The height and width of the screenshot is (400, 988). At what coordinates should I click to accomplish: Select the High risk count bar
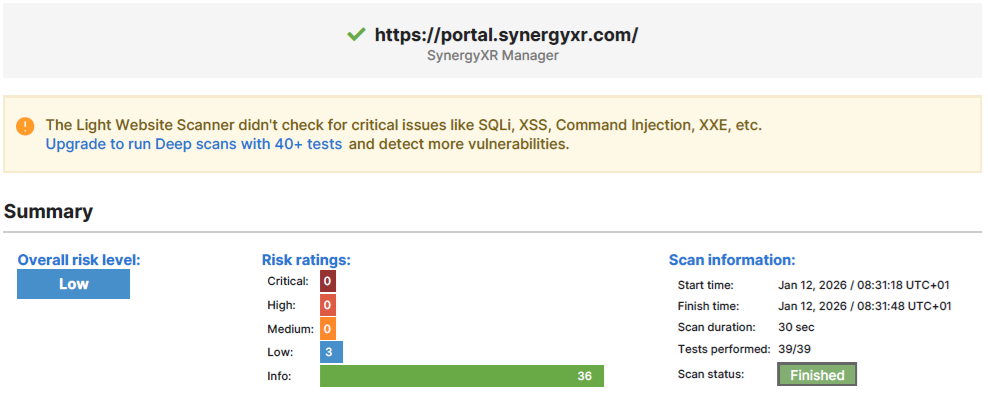[x=327, y=305]
